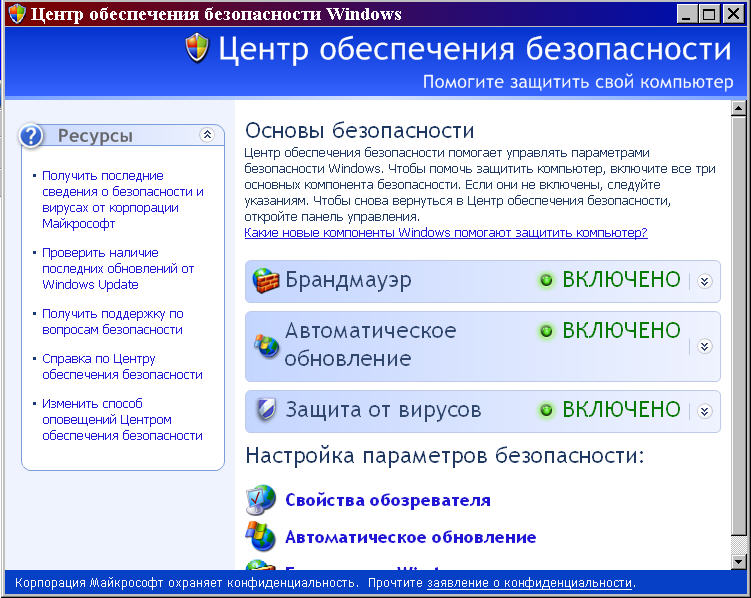
Task: Click Основы безопасности heading
Action: coord(360,130)
